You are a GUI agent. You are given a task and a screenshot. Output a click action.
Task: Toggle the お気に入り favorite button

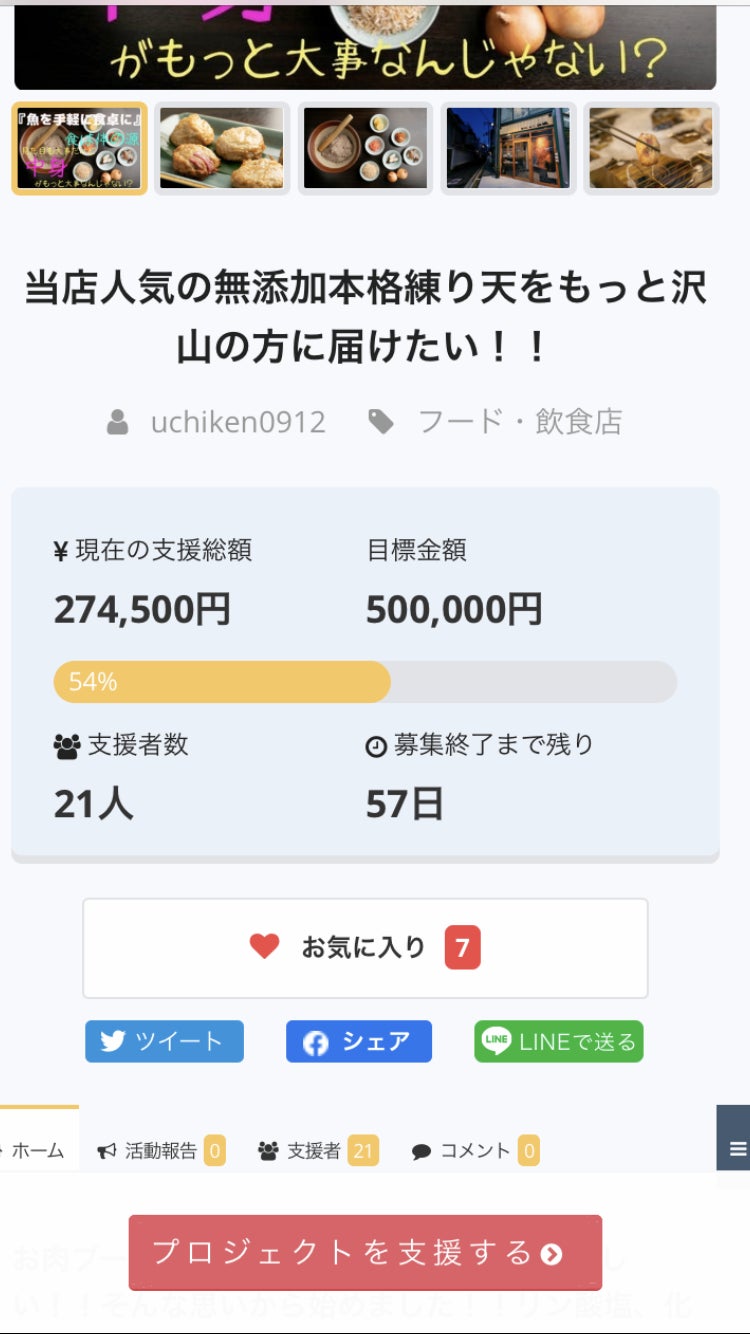pyautogui.click(x=365, y=947)
